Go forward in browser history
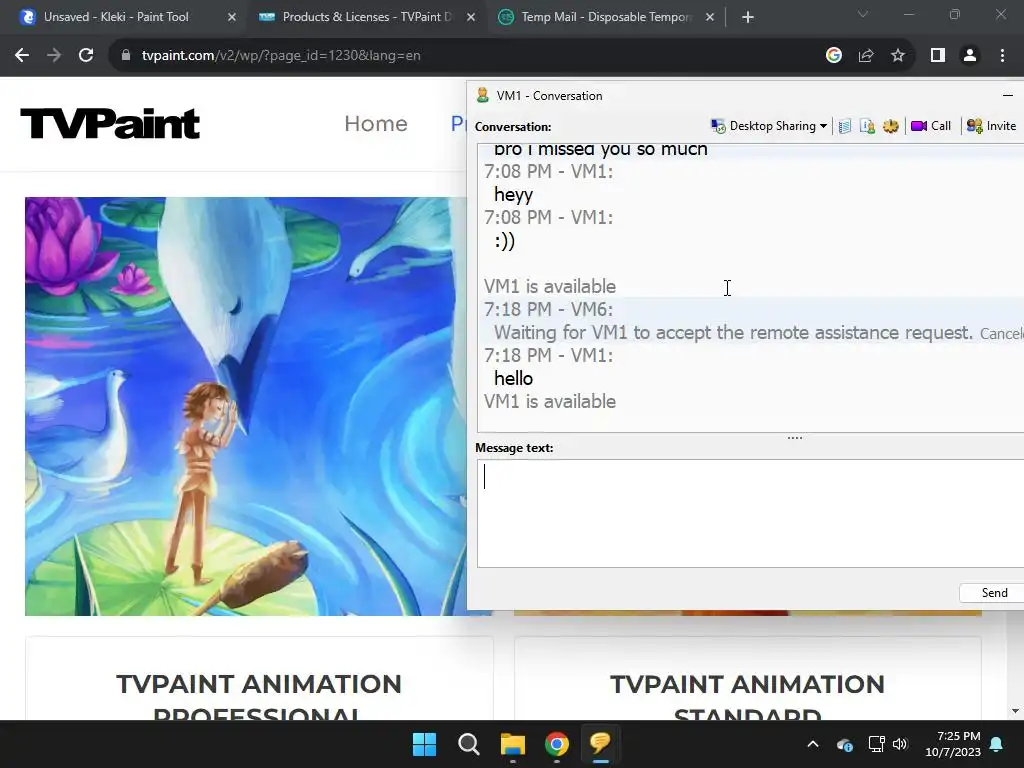Image resolution: width=1024 pixels, height=768 pixels. (54, 56)
